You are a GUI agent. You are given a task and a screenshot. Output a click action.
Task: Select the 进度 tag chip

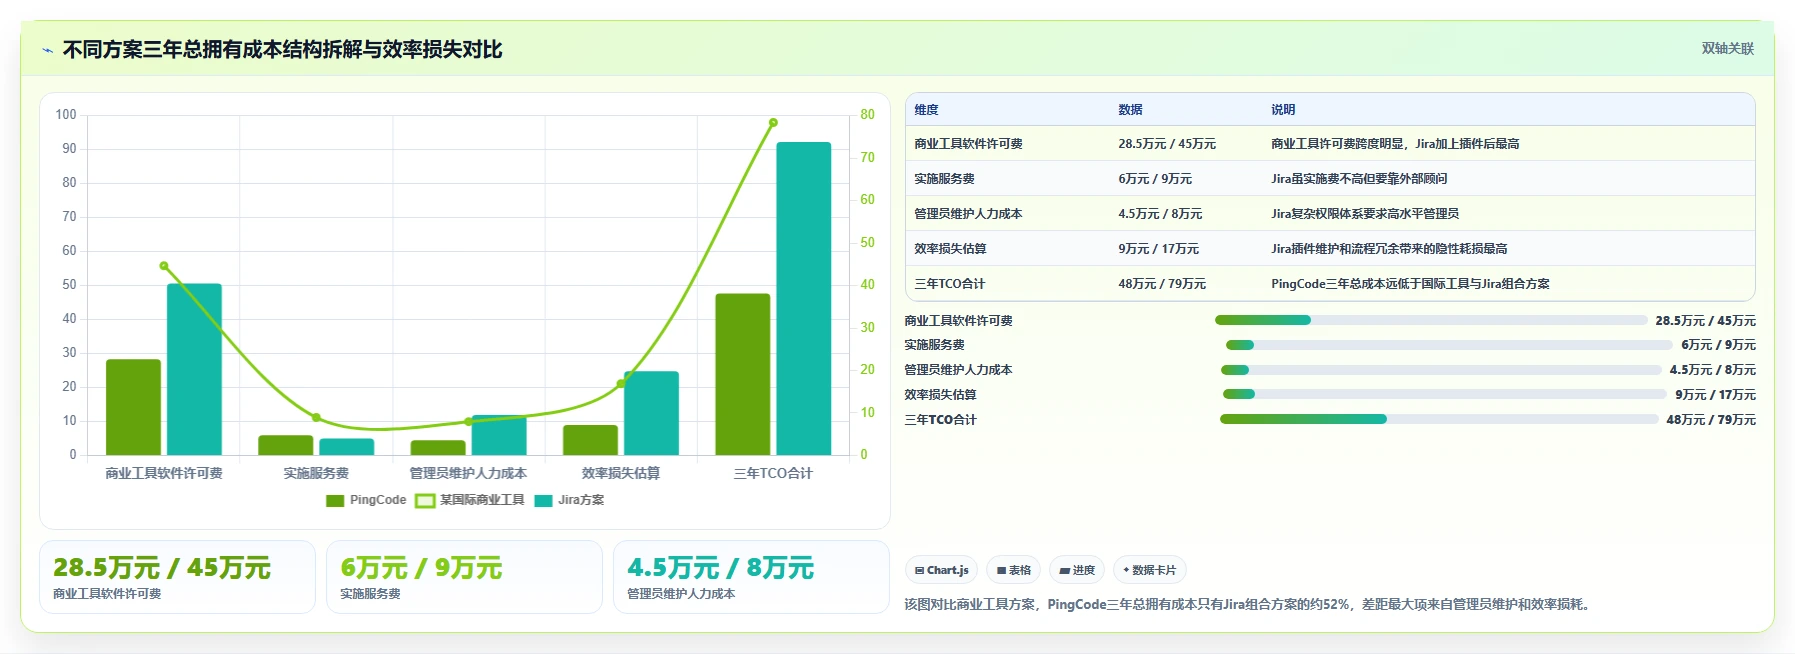coord(1077,570)
